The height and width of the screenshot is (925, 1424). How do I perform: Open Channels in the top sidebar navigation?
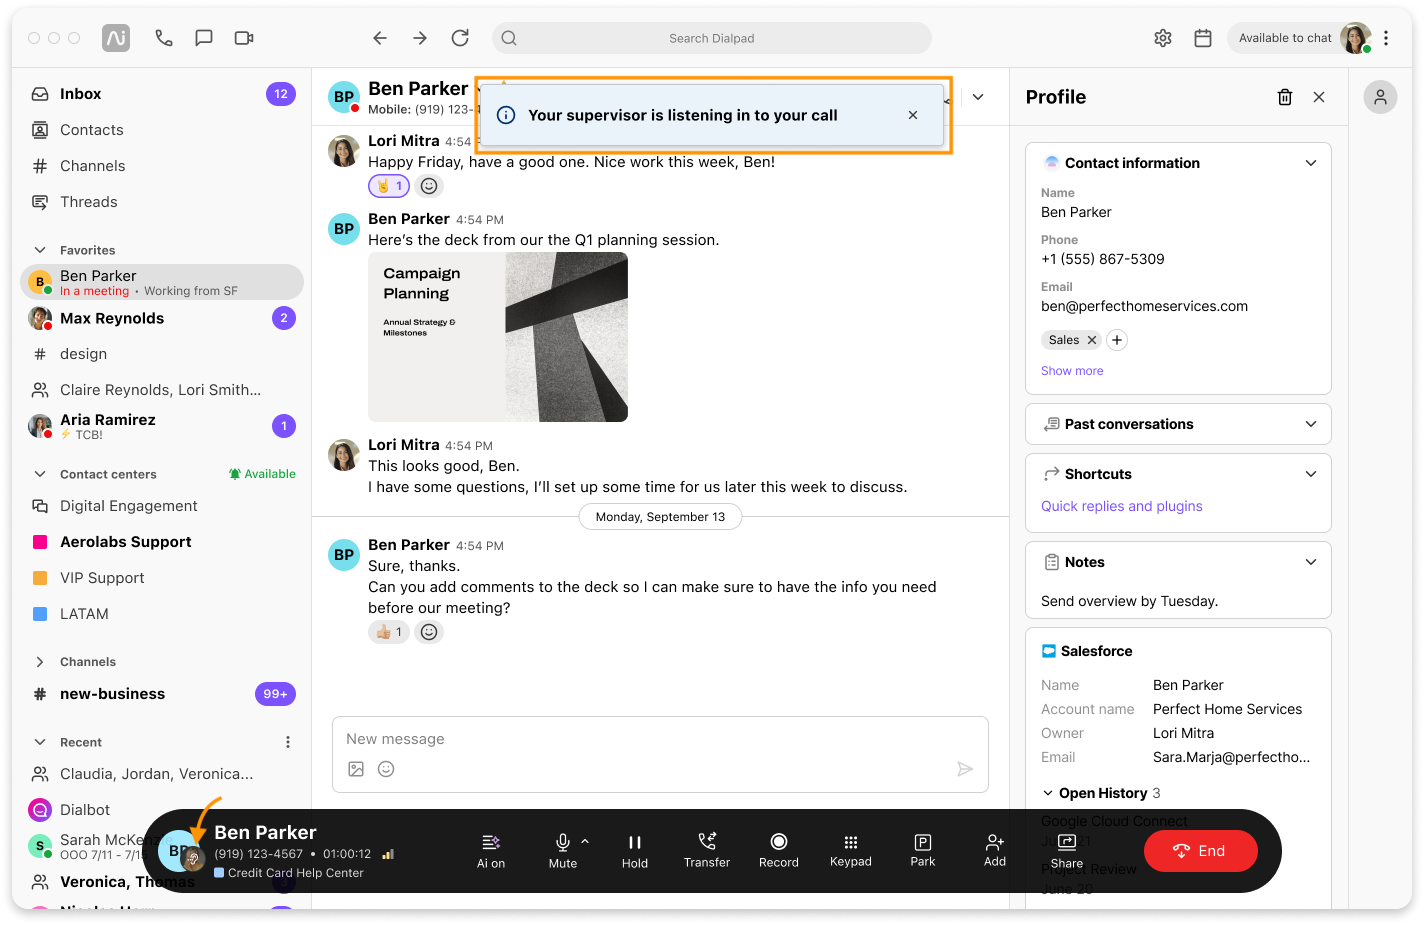162,166
